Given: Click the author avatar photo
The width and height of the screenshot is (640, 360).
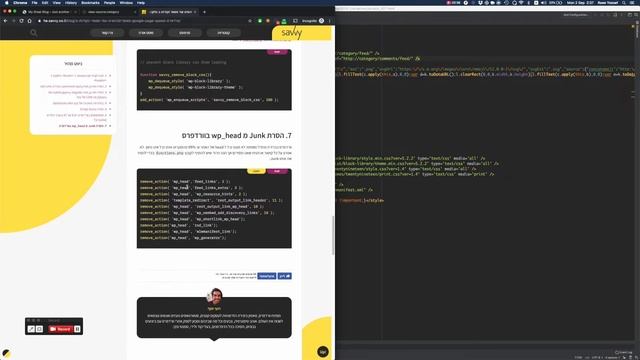Looking at the screenshot, I should pyautogui.click(x=215, y=296).
